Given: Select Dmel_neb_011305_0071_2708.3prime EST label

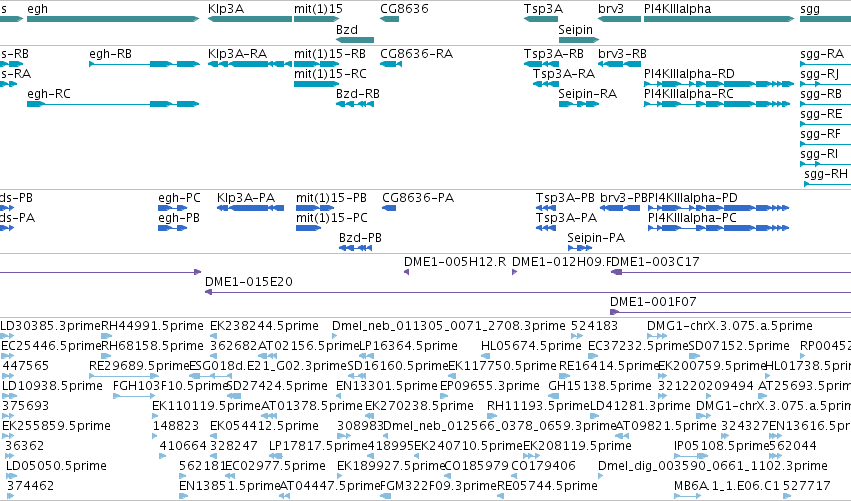Looking at the screenshot, I should coord(449,326).
